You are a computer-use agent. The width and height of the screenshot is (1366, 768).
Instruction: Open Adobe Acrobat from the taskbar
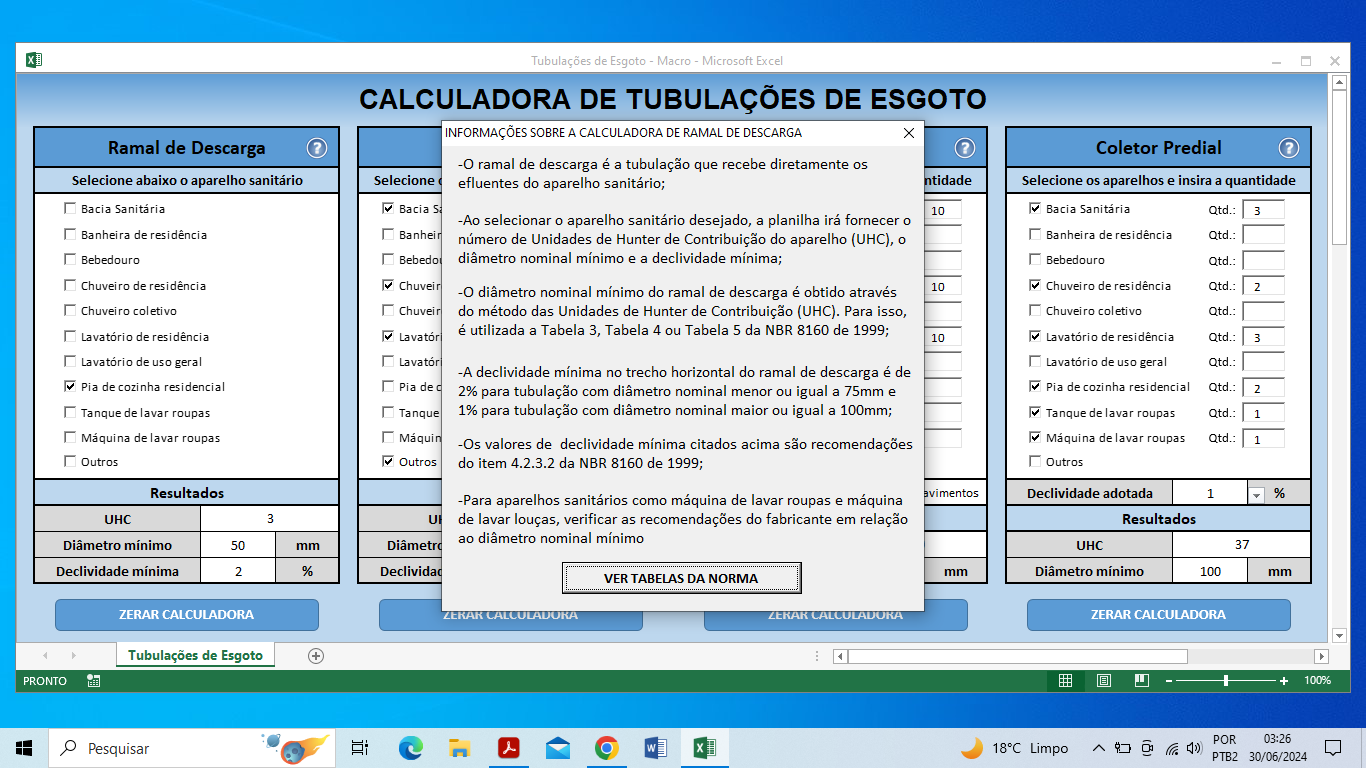coord(508,748)
